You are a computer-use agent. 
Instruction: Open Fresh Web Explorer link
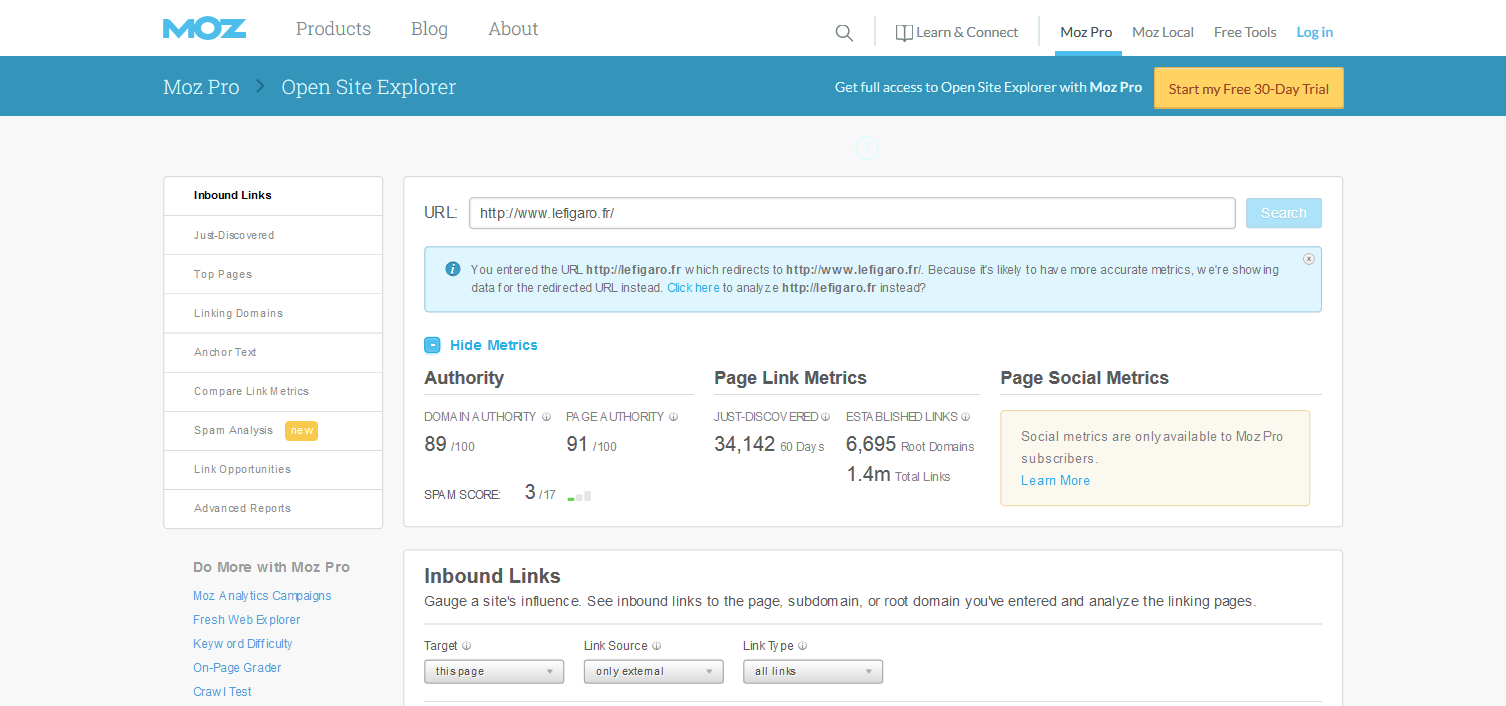(246, 620)
